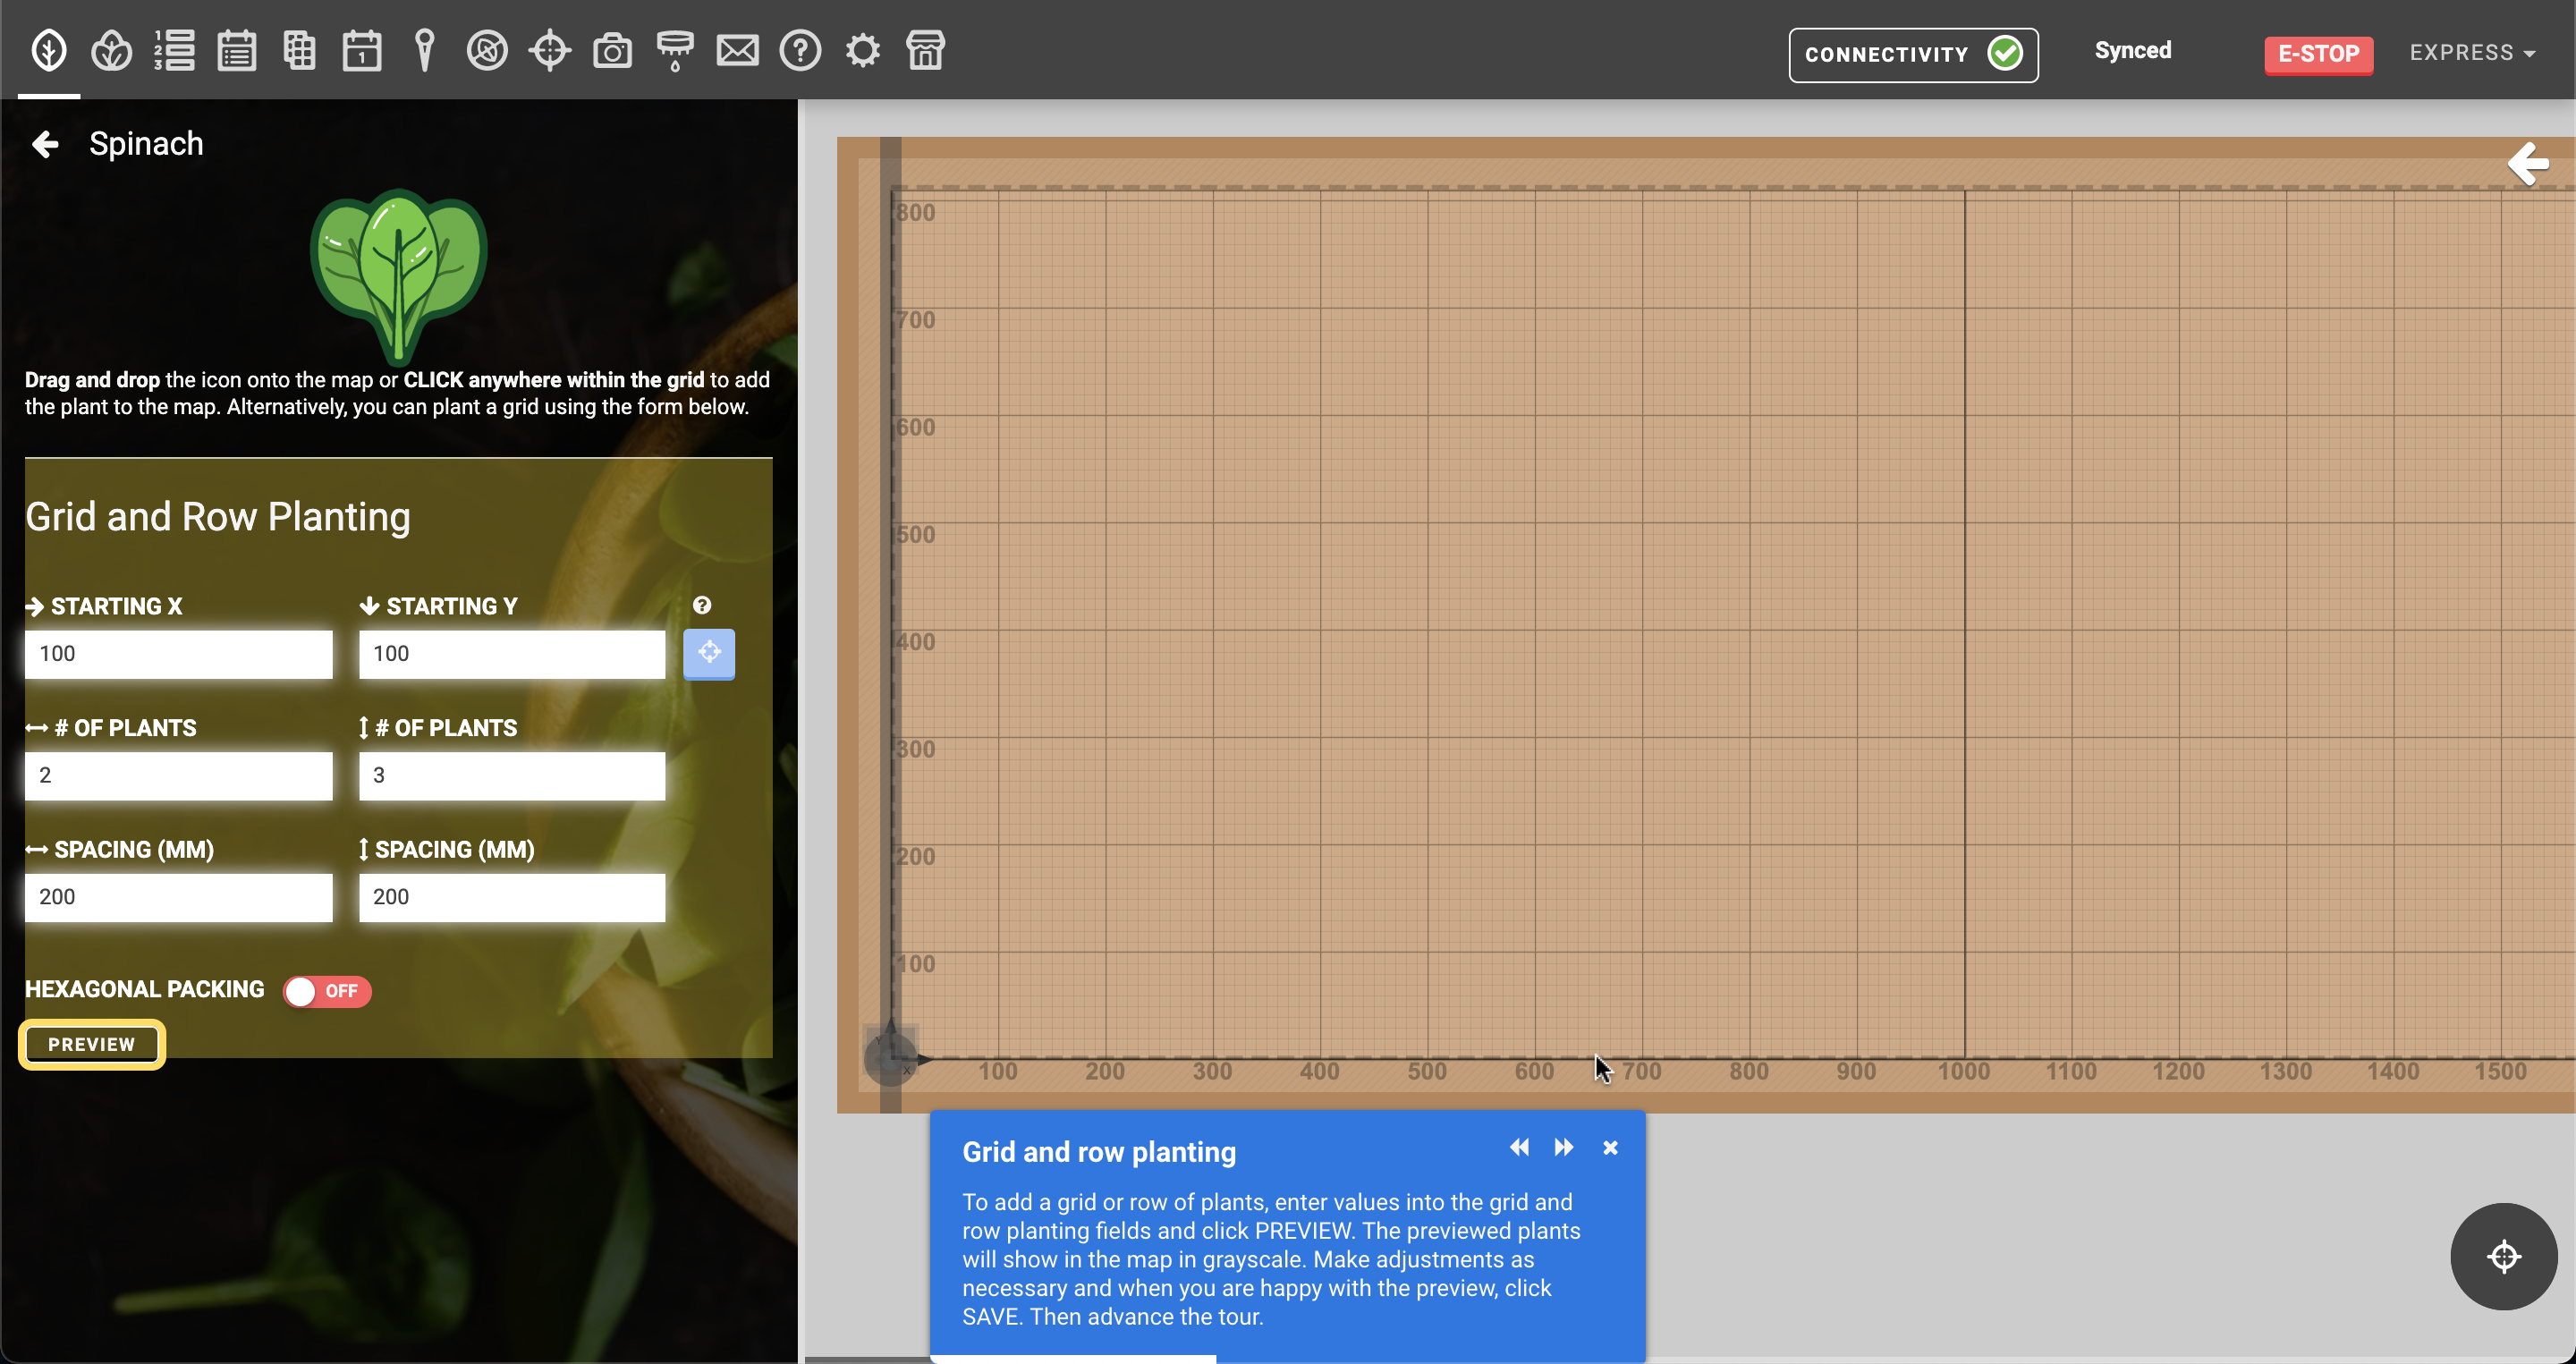Open the Curves grid icon

tap(299, 50)
